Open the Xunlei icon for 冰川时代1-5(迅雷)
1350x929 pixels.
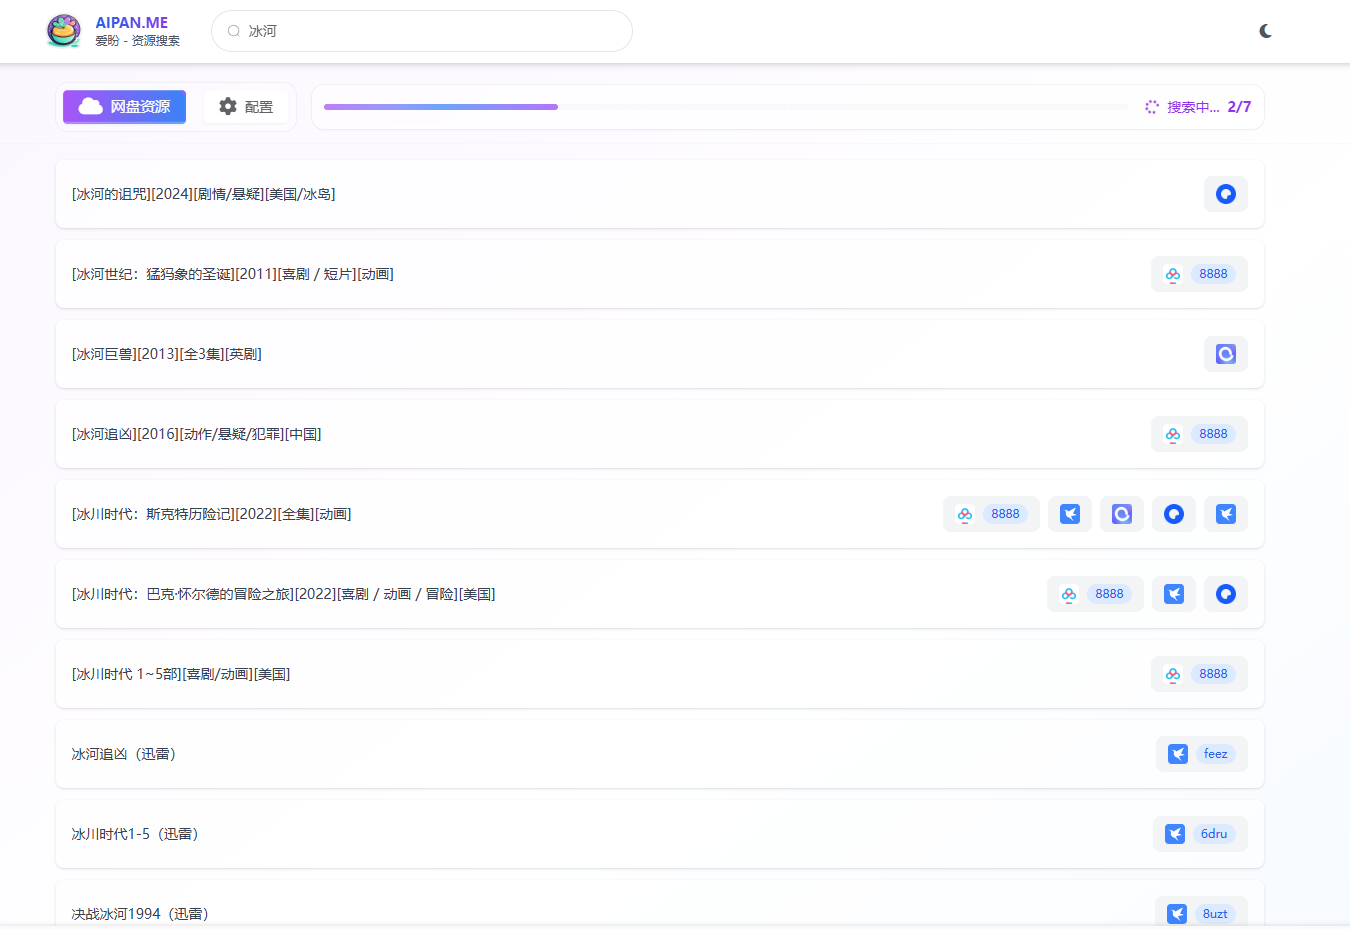click(x=1175, y=834)
